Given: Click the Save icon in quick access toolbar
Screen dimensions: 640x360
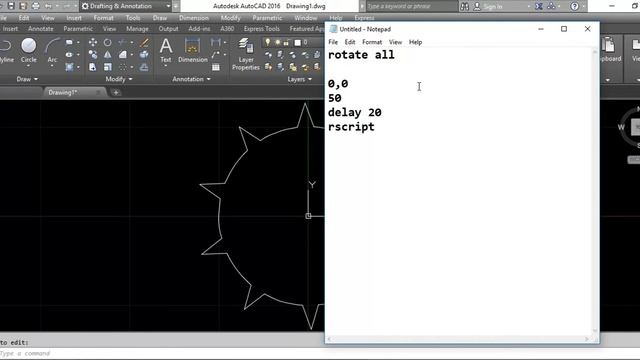Looking at the screenshot, I should [11, 6].
